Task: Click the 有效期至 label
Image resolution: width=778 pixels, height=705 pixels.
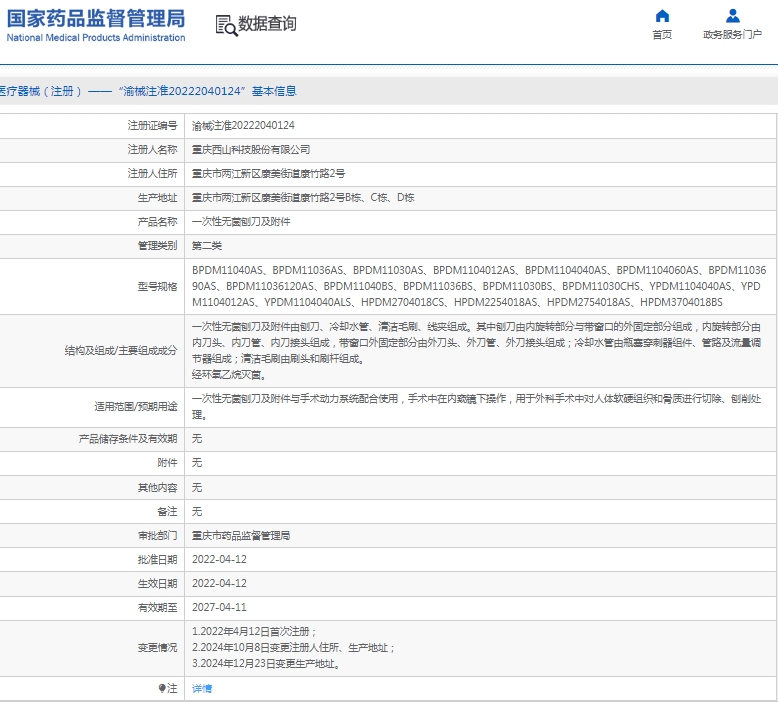Action: (157, 607)
